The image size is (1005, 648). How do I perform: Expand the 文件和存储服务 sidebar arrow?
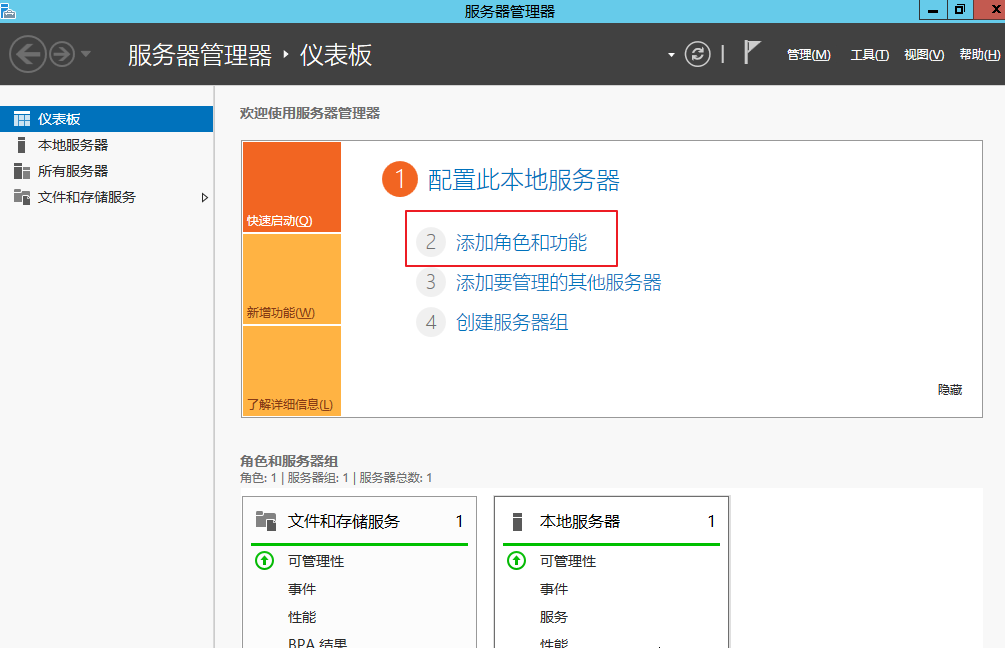pos(204,197)
